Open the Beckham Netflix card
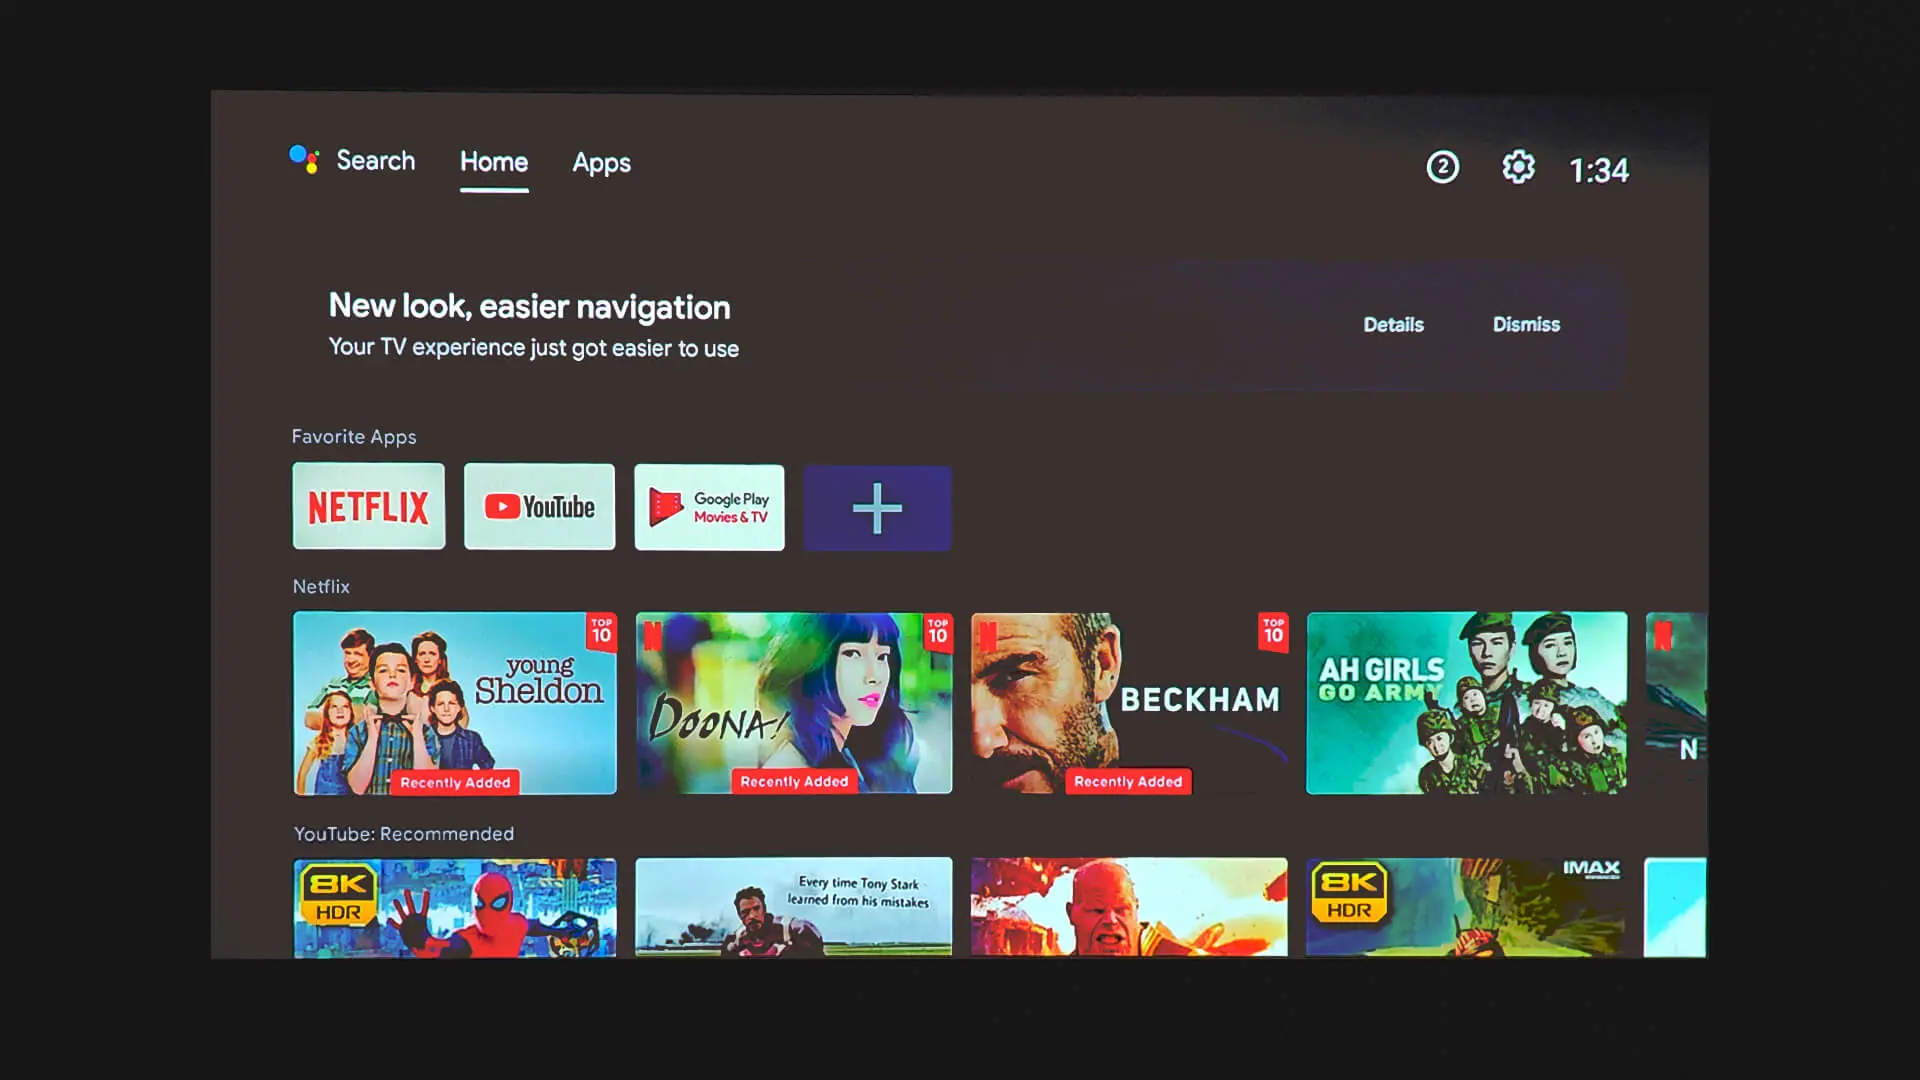The image size is (1920, 1080). click(1130, 703)
